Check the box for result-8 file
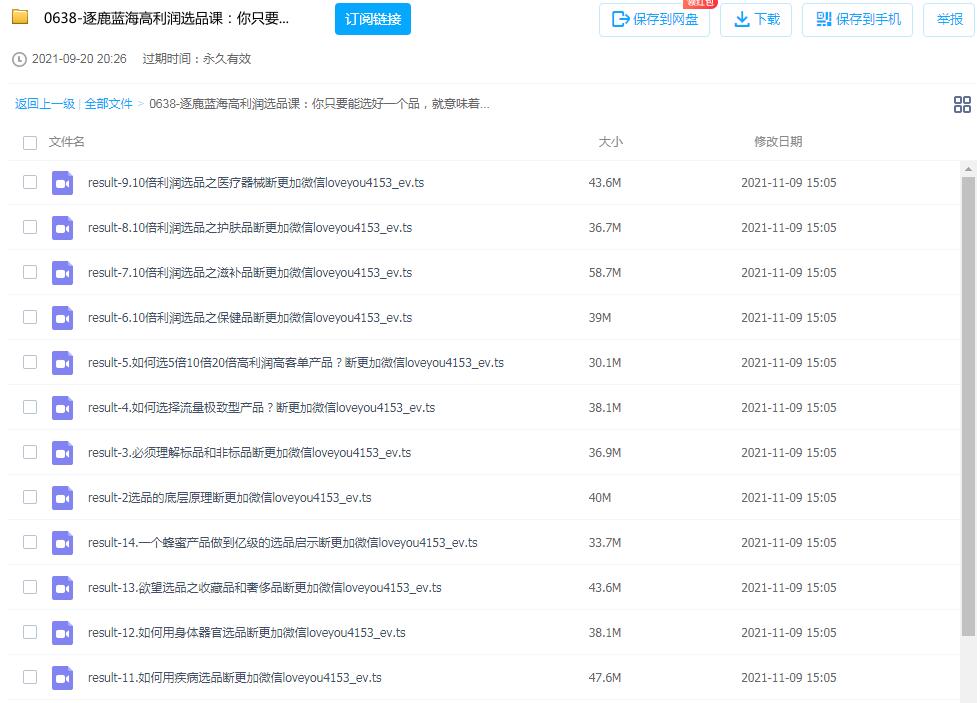The height and width of the screenshot is (703, 980). (x=30, y=227)
